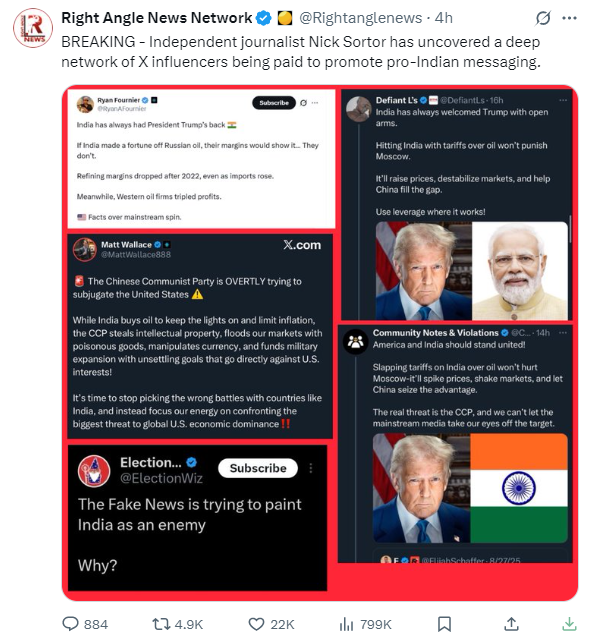Open Right Angle News Network profile avatar
This screenshot has height=641, width=595.
pyautogui.click(x=33, y=28)
